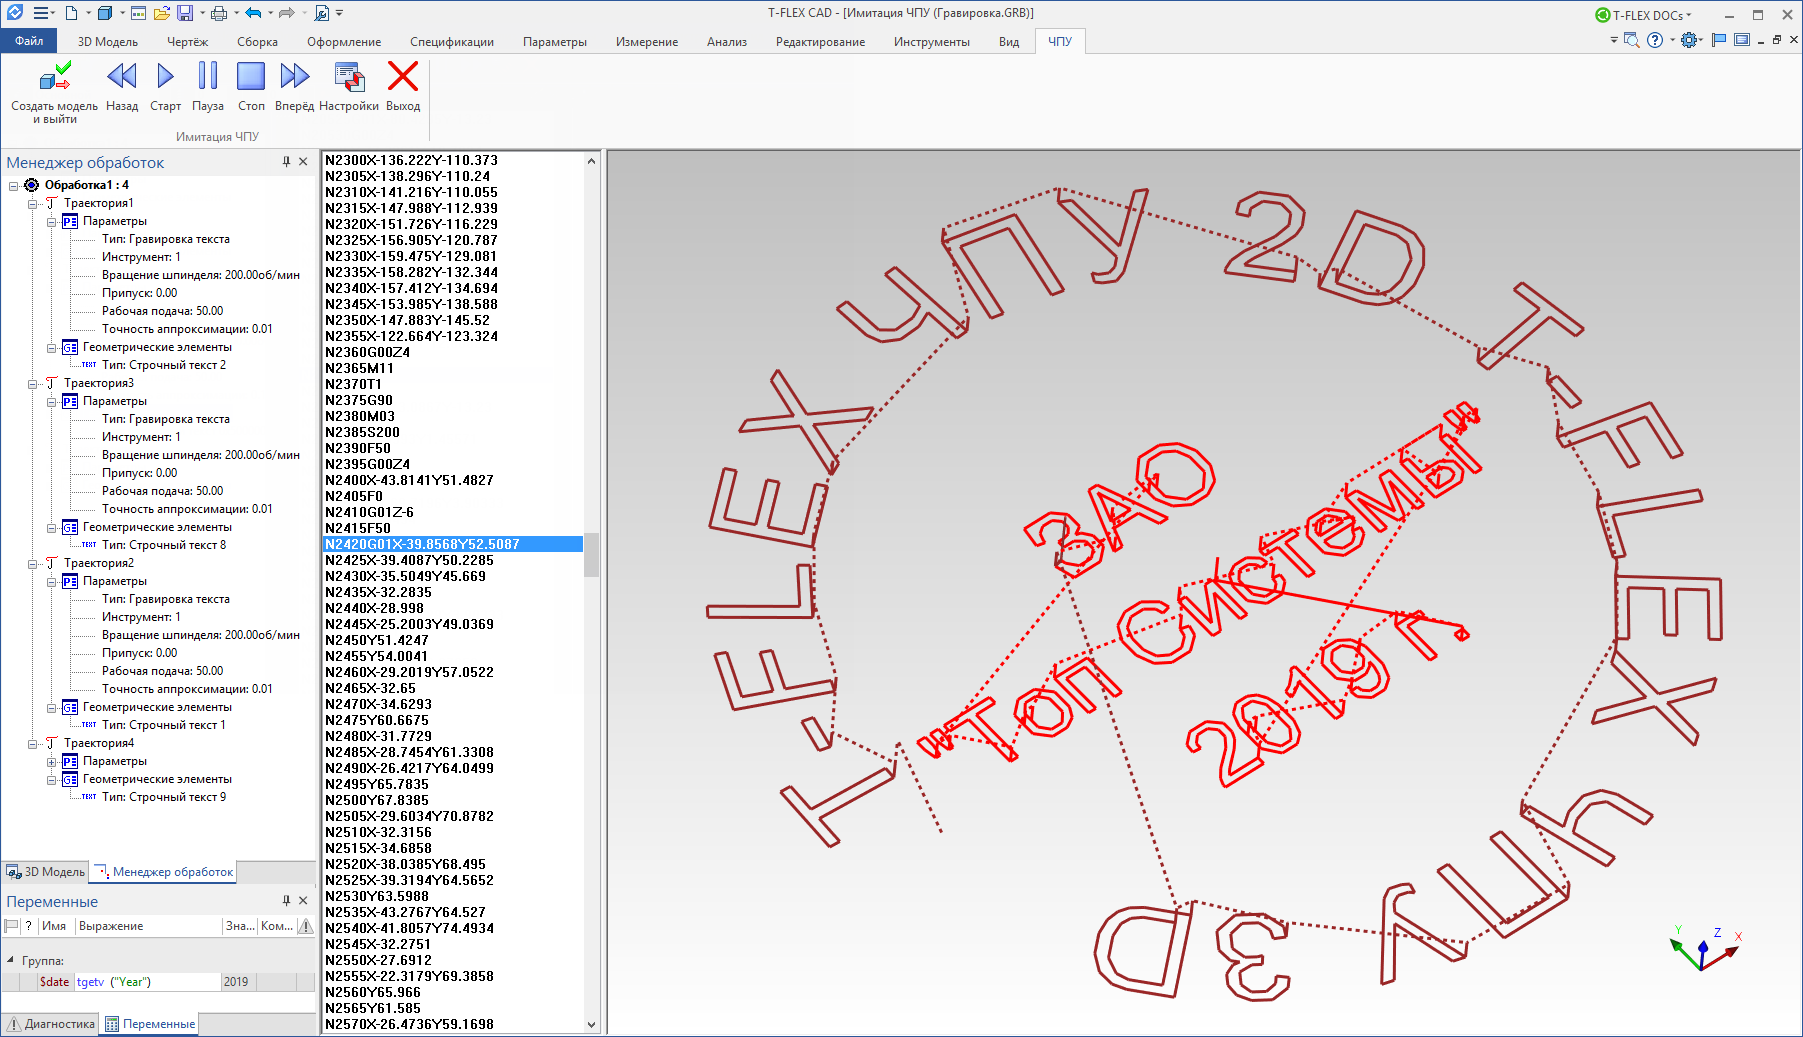
Task: Select the Переменные bottom tab
Action: click(x=150, y=1024)
